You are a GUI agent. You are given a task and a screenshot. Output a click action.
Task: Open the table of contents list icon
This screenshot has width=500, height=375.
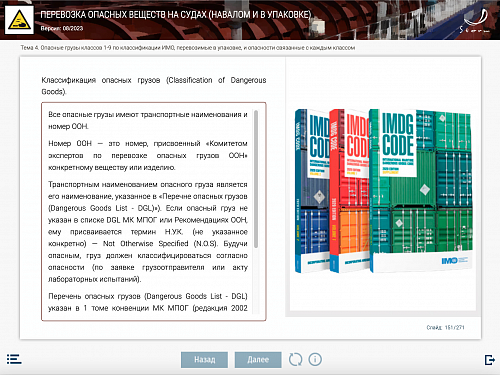14,359
